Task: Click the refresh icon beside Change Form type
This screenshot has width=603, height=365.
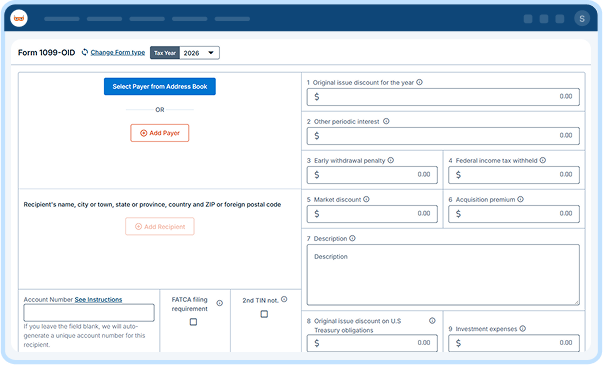Action: coord(85,52)
